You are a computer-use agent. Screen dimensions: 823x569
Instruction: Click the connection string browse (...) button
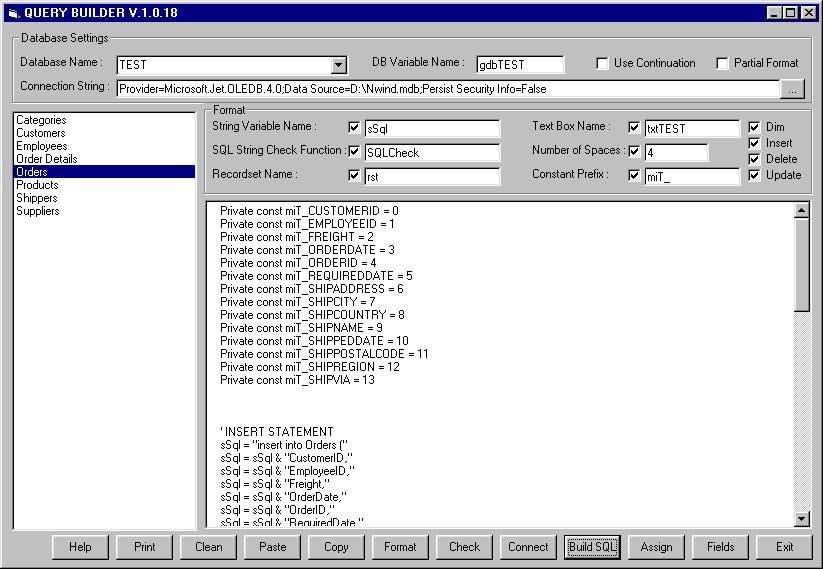[x=791, y=89]
